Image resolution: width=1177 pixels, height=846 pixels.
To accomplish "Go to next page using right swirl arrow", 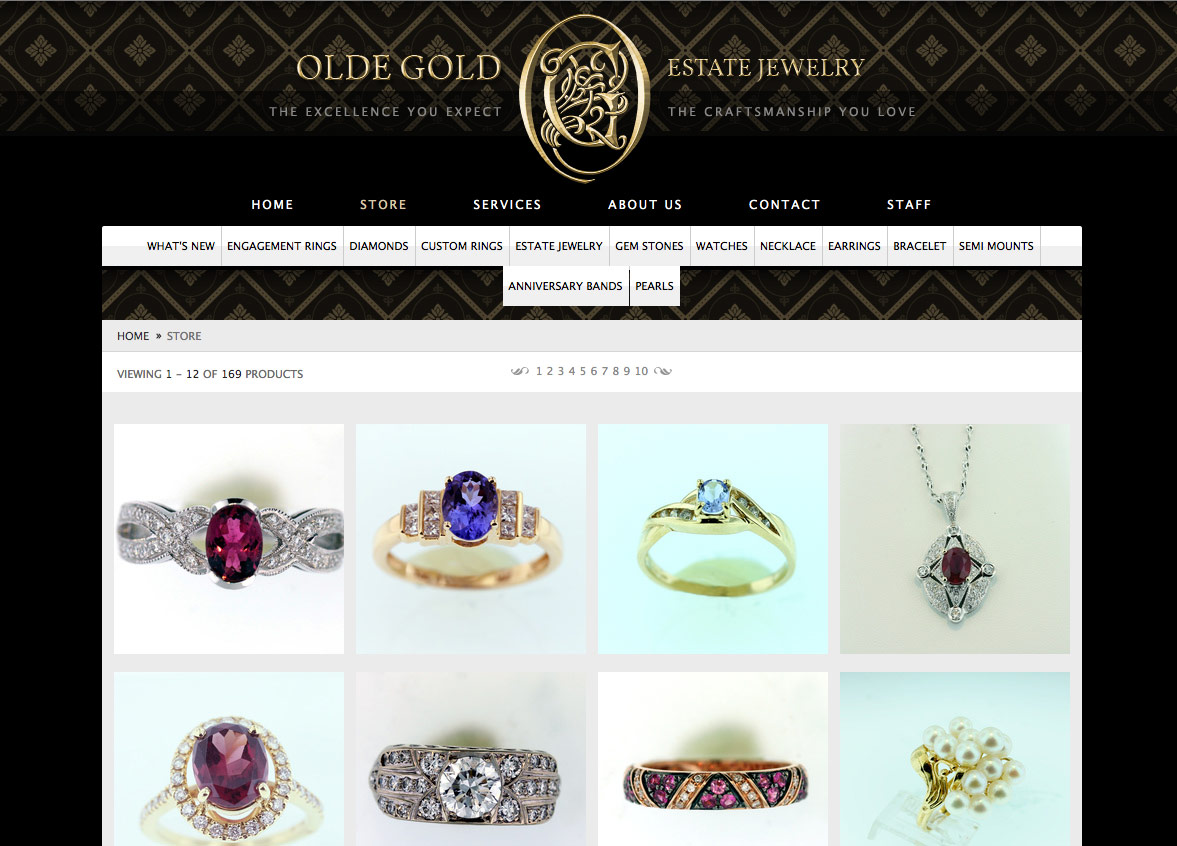I will tap(663, 371).
